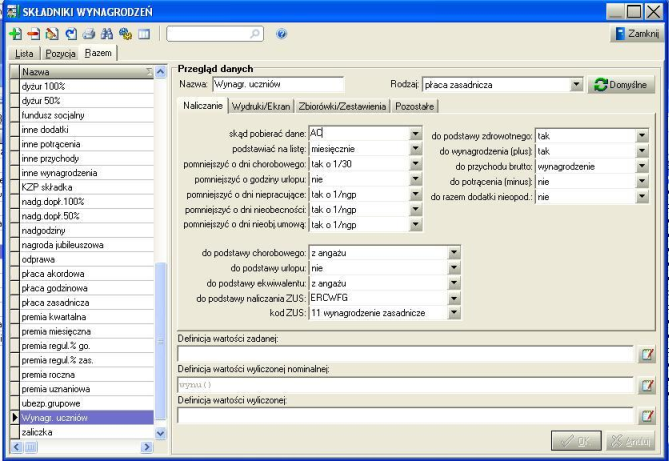Expand do potrącenia (minus) dropdown
The width and height of the screenshot is (669, 461).
click(x=642, y=182)
